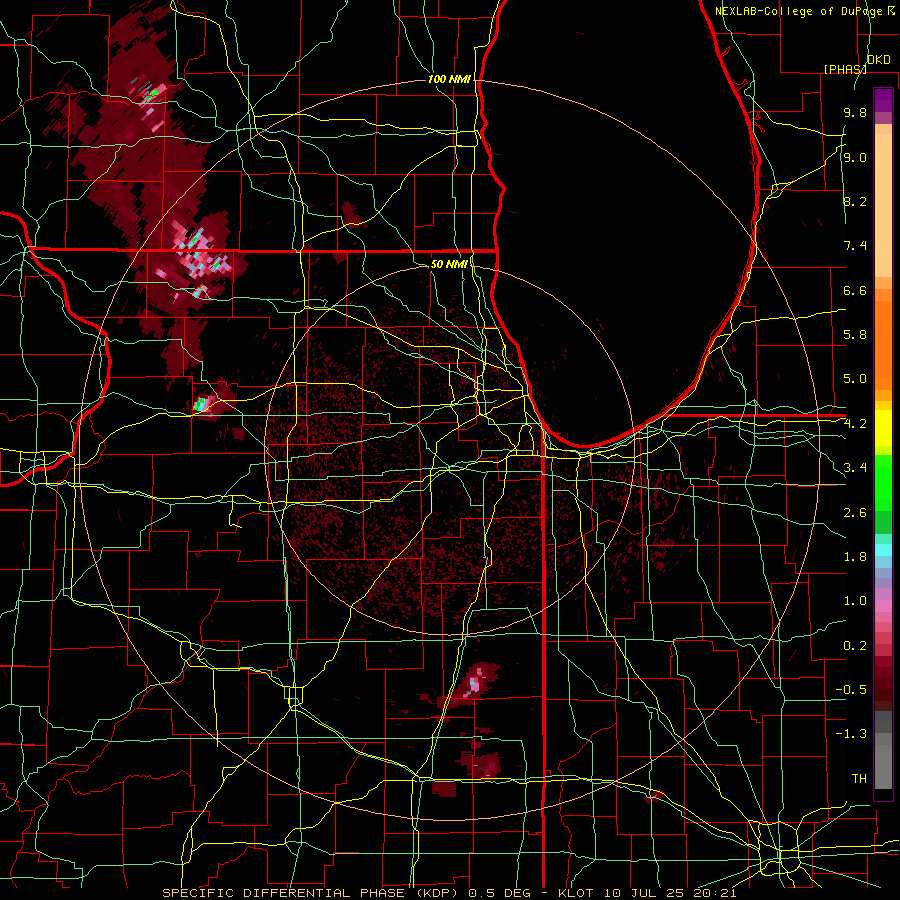
Task: Click the 50 NMI range ring label
Action: 449,264
